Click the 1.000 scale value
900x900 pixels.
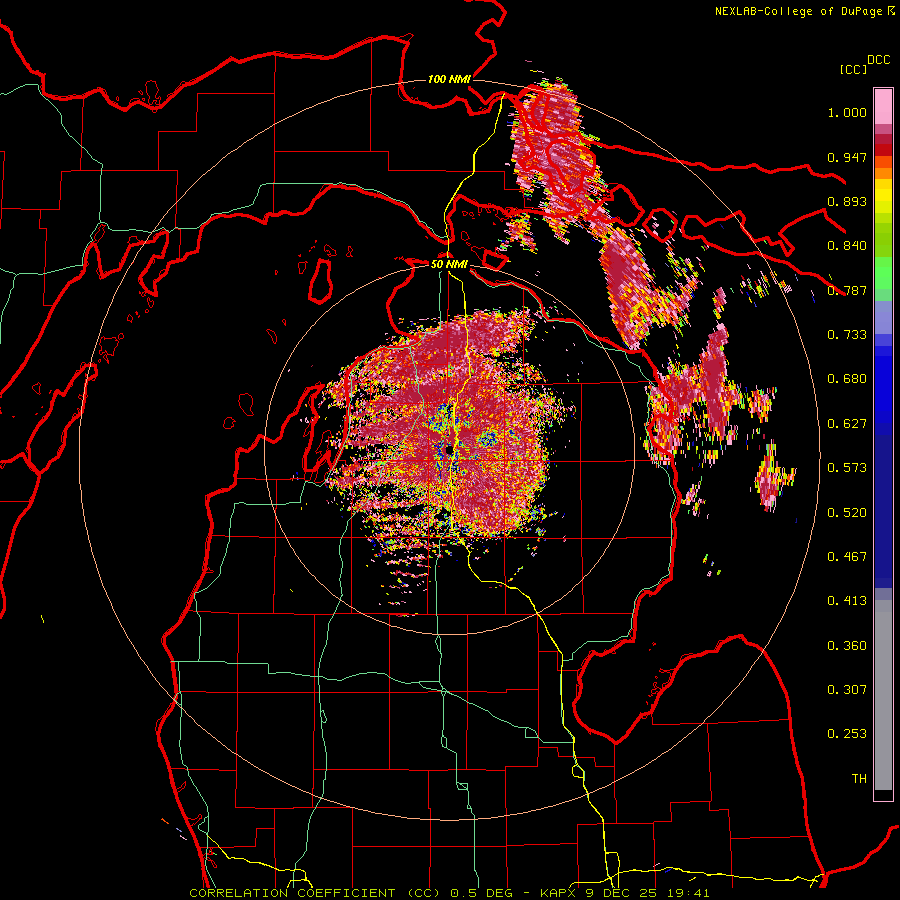point(847,112)
